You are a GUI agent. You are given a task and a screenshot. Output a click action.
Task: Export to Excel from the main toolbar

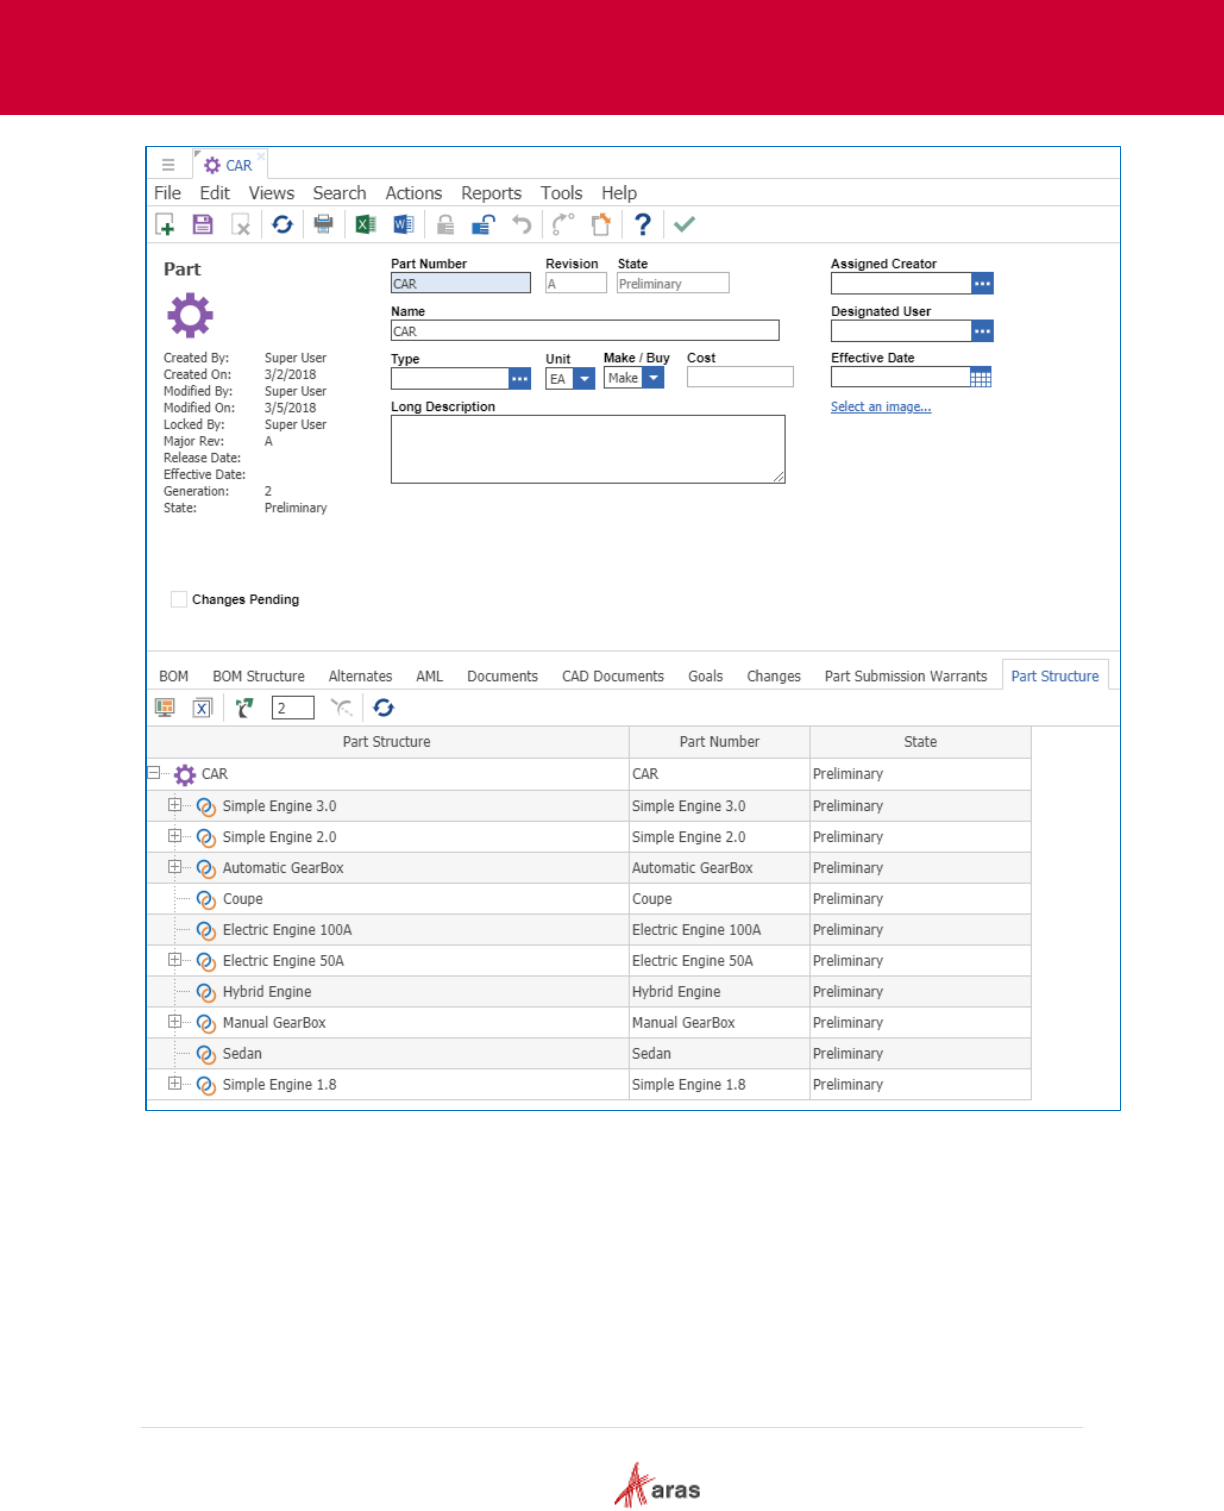[366, 225]
